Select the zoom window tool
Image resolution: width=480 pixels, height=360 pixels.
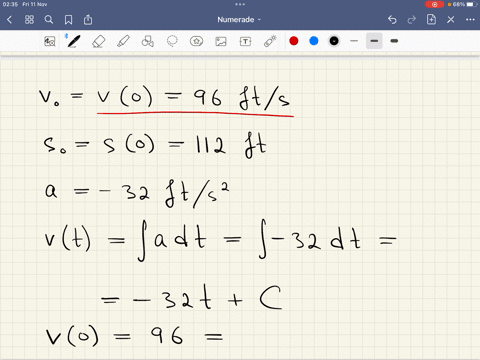[50, 41]
